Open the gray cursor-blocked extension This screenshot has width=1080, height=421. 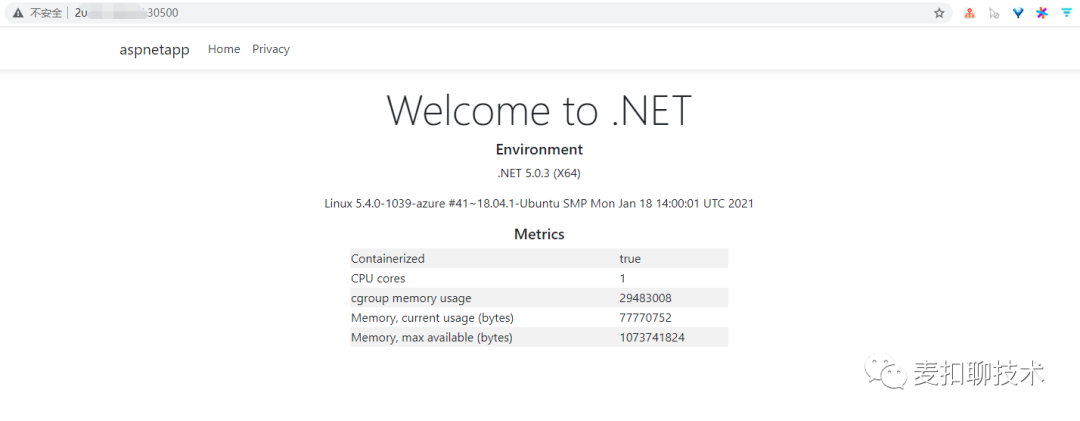(x=993, y=12)
